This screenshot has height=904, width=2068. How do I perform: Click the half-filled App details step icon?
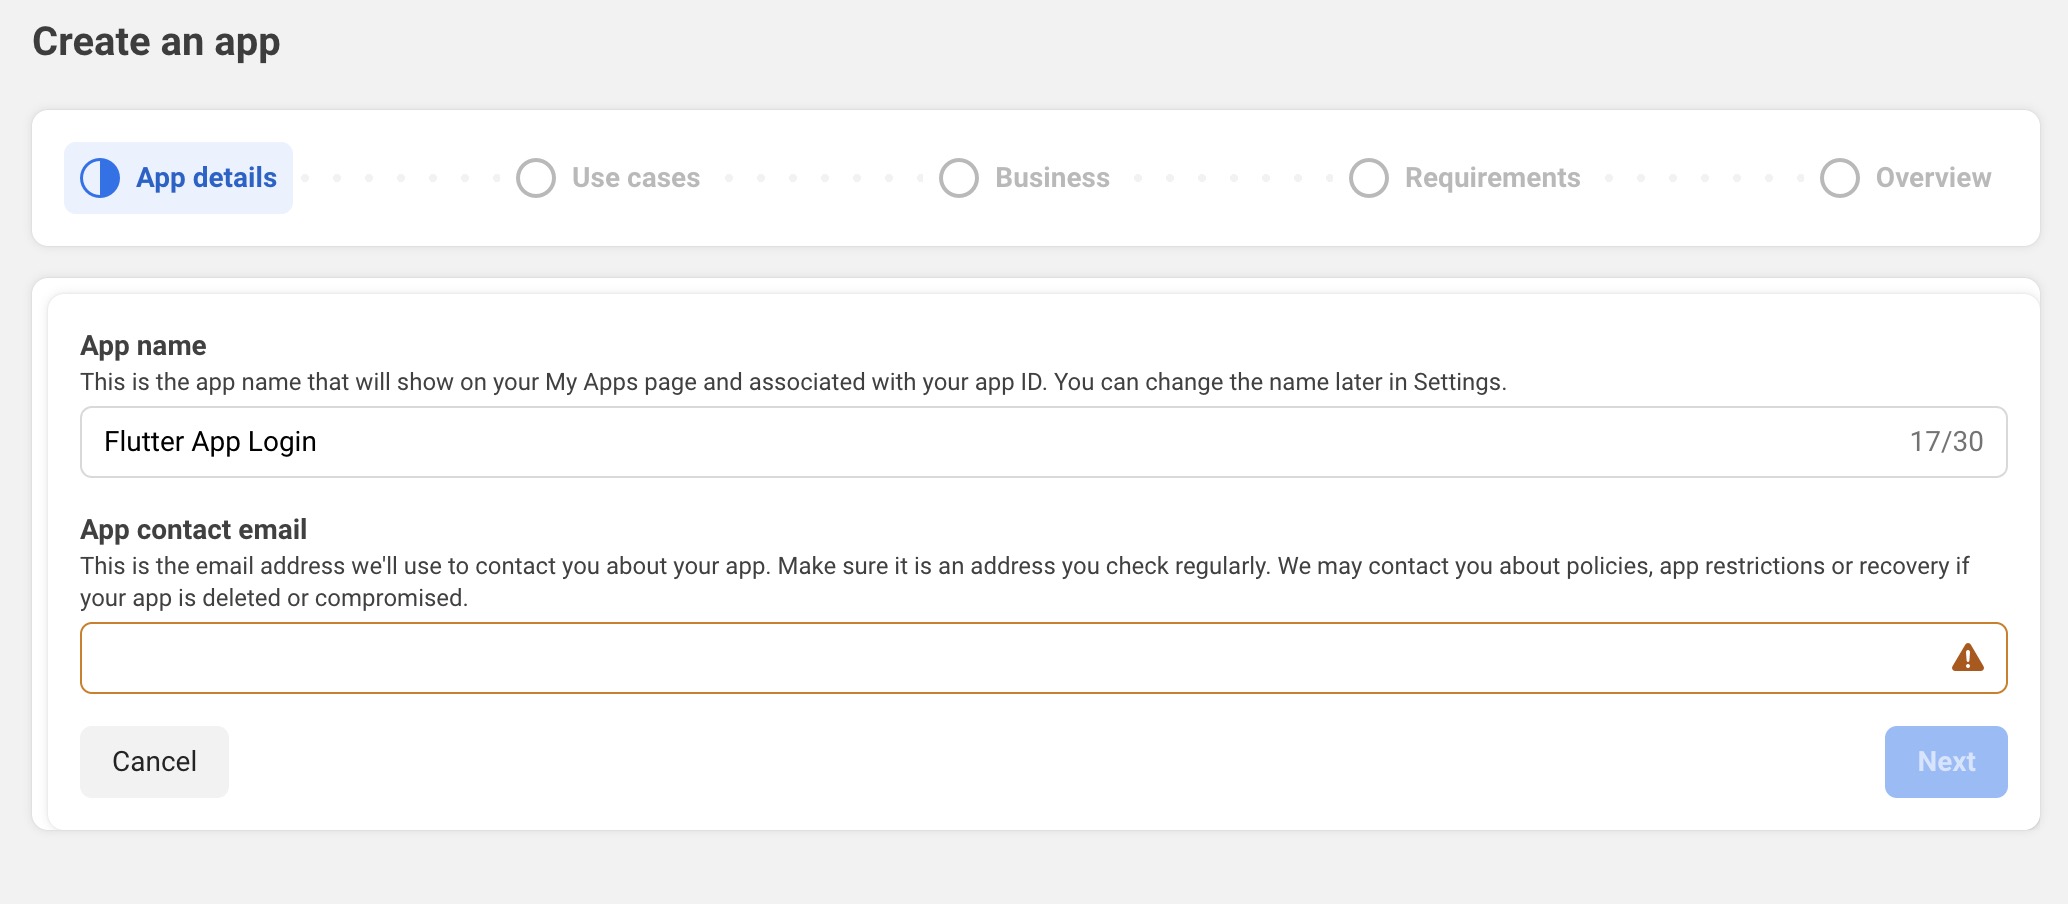pos(100,178)
